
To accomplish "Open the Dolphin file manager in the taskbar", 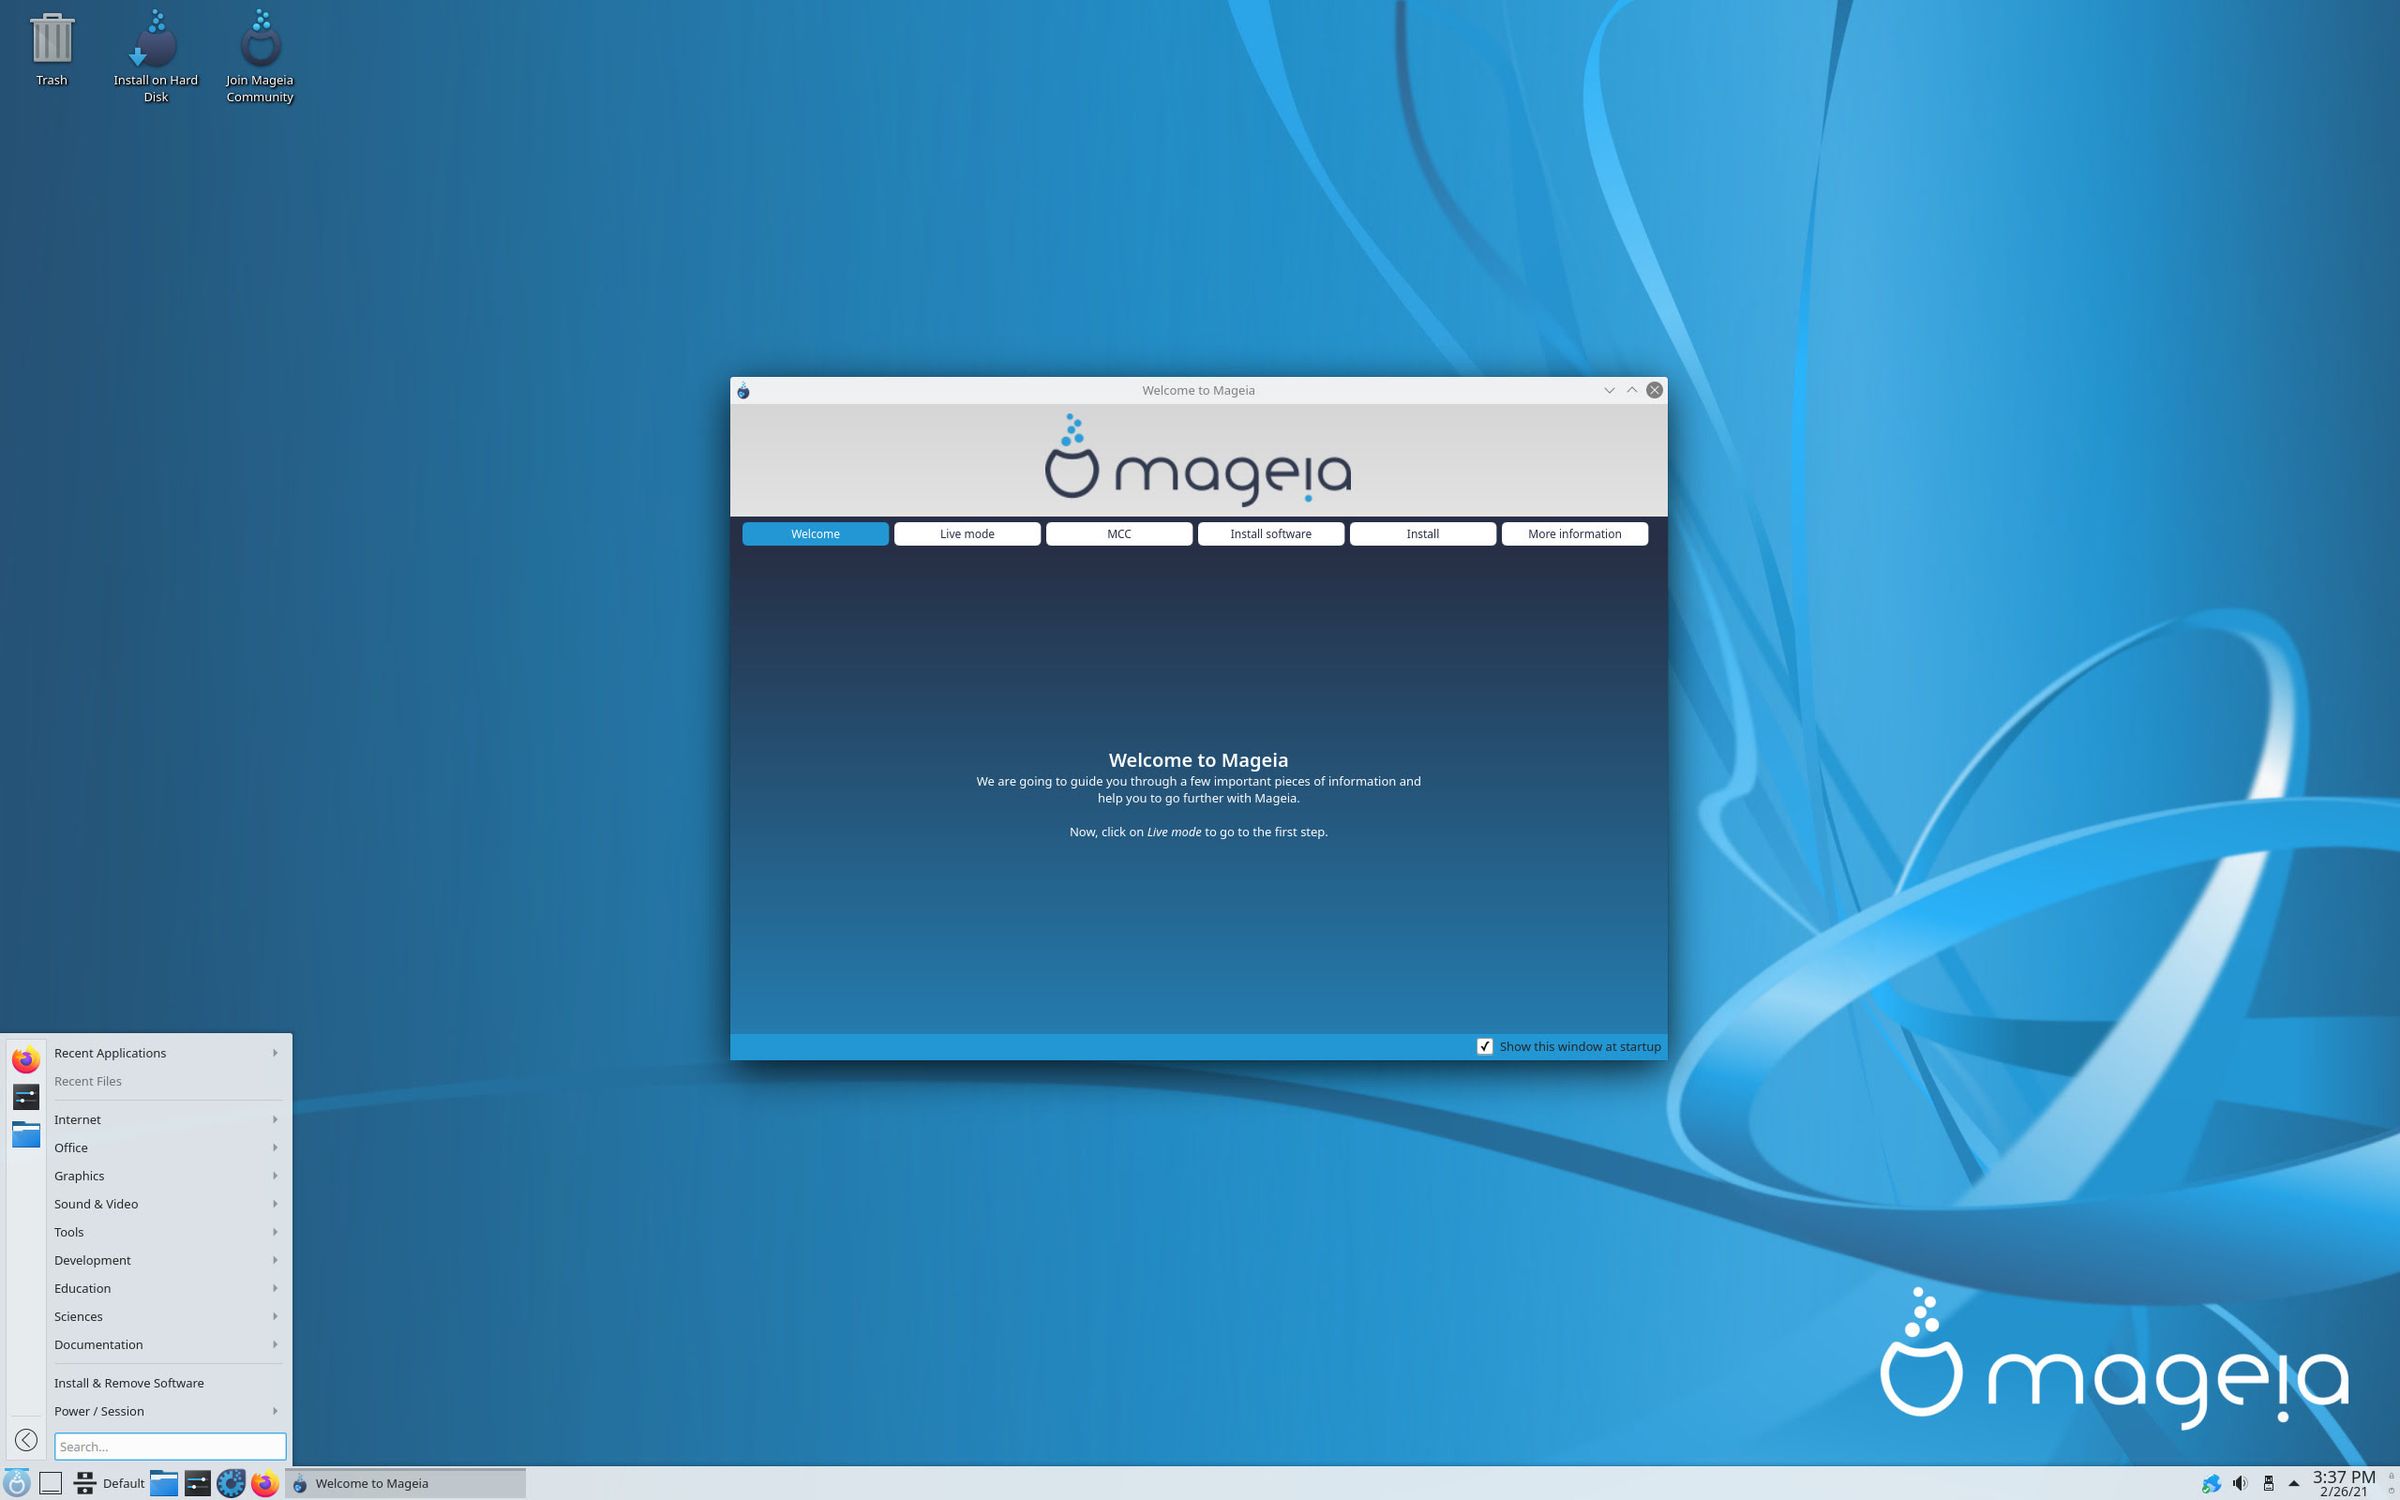I will pyautogui.click(x=163, y=1484).
